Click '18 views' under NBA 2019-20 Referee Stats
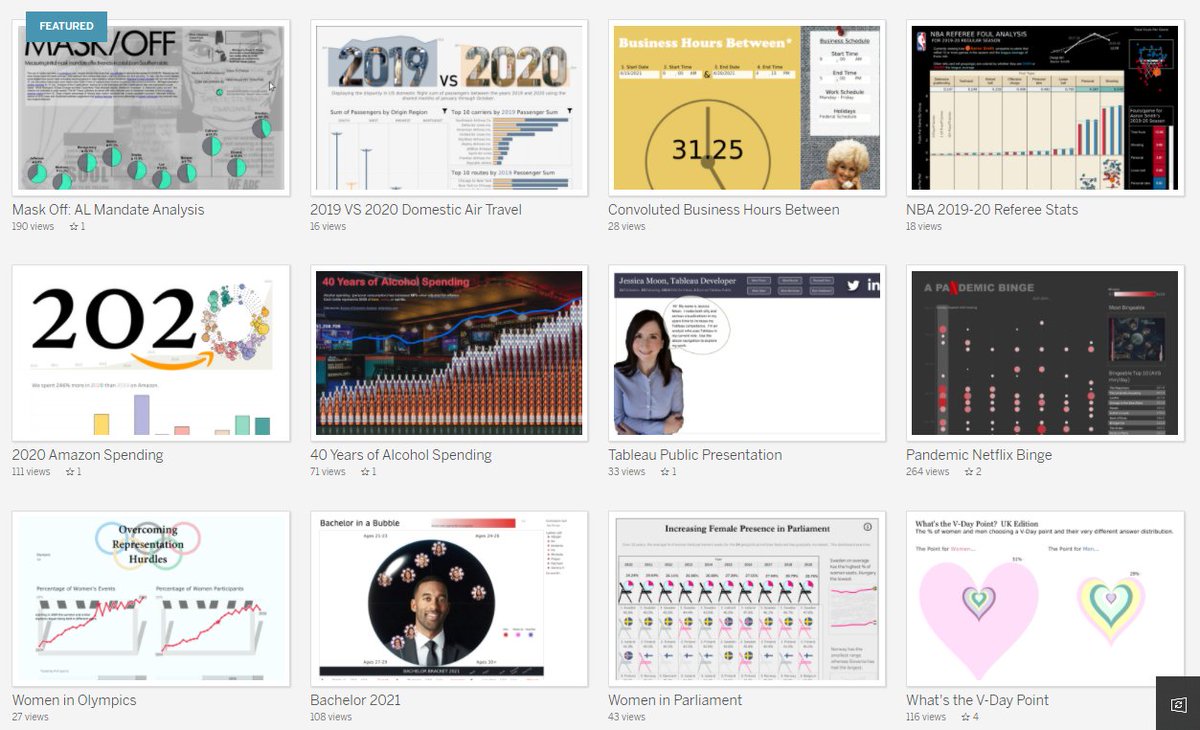Image resolution: width=1200 pixels, height=730 pixels. click(924, 227)
